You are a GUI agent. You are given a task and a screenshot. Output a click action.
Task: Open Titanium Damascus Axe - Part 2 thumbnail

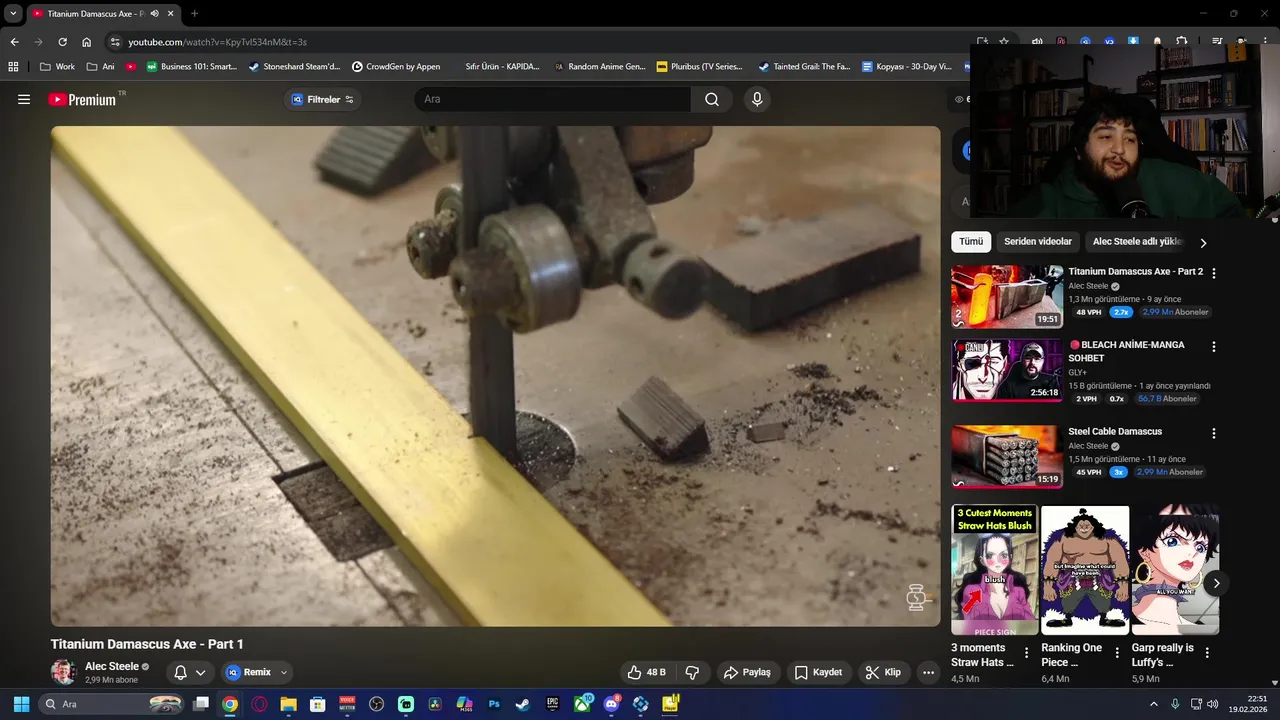(x=1007, y=296)
